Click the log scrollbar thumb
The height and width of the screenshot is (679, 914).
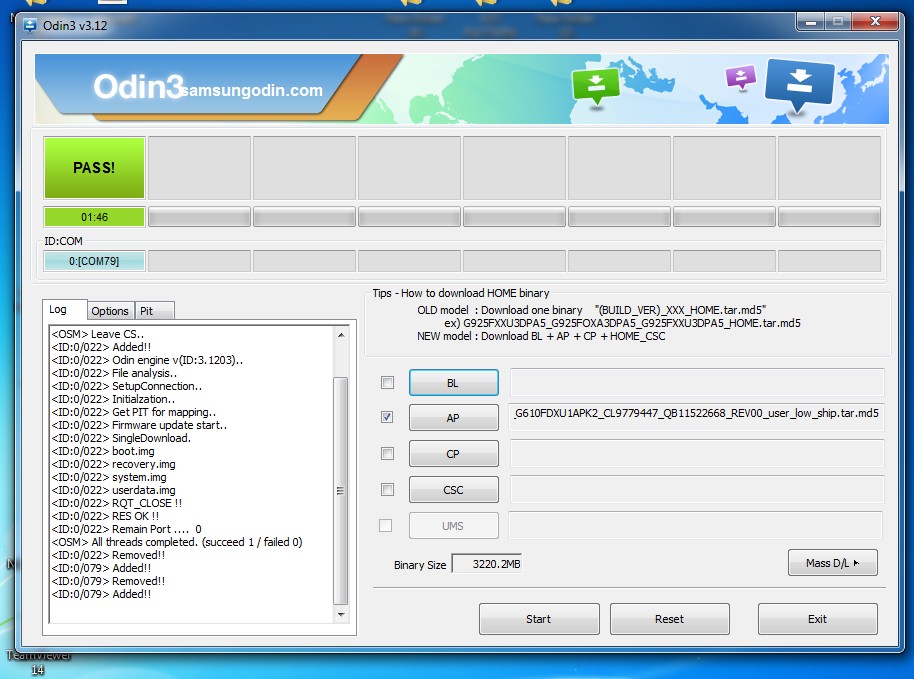340,491
